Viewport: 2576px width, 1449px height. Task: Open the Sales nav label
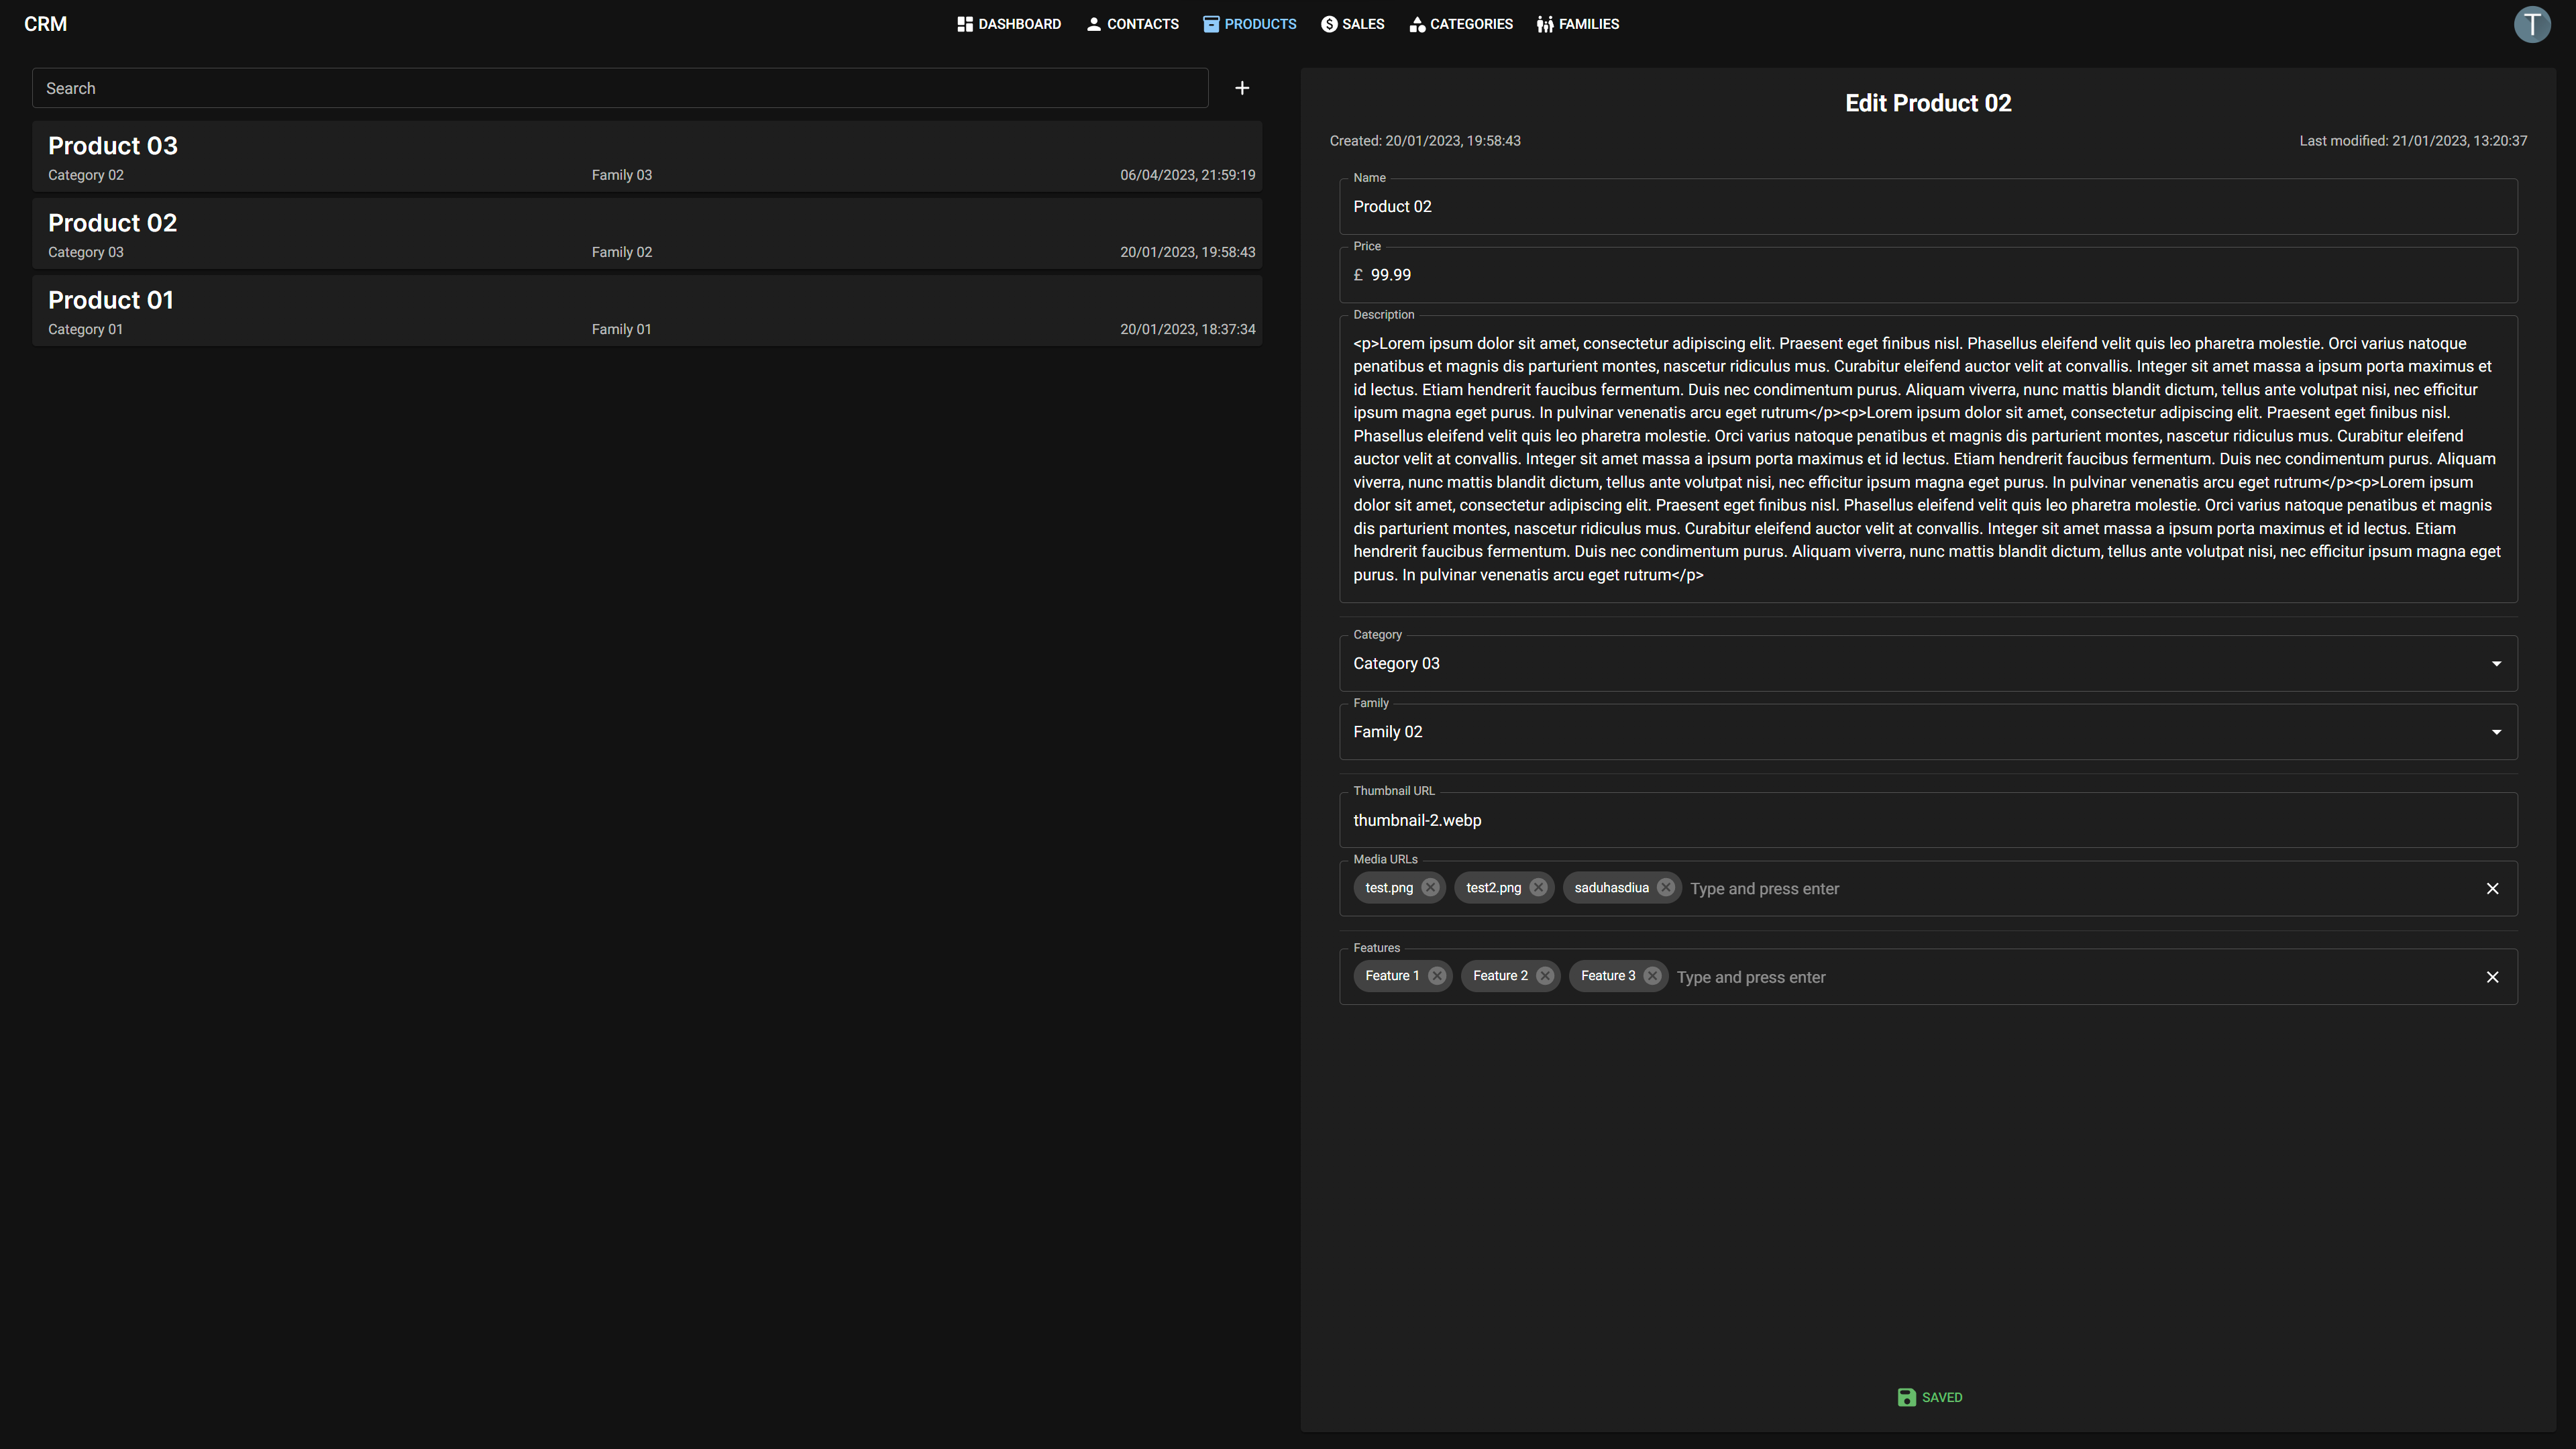(x=1363, y=24)
